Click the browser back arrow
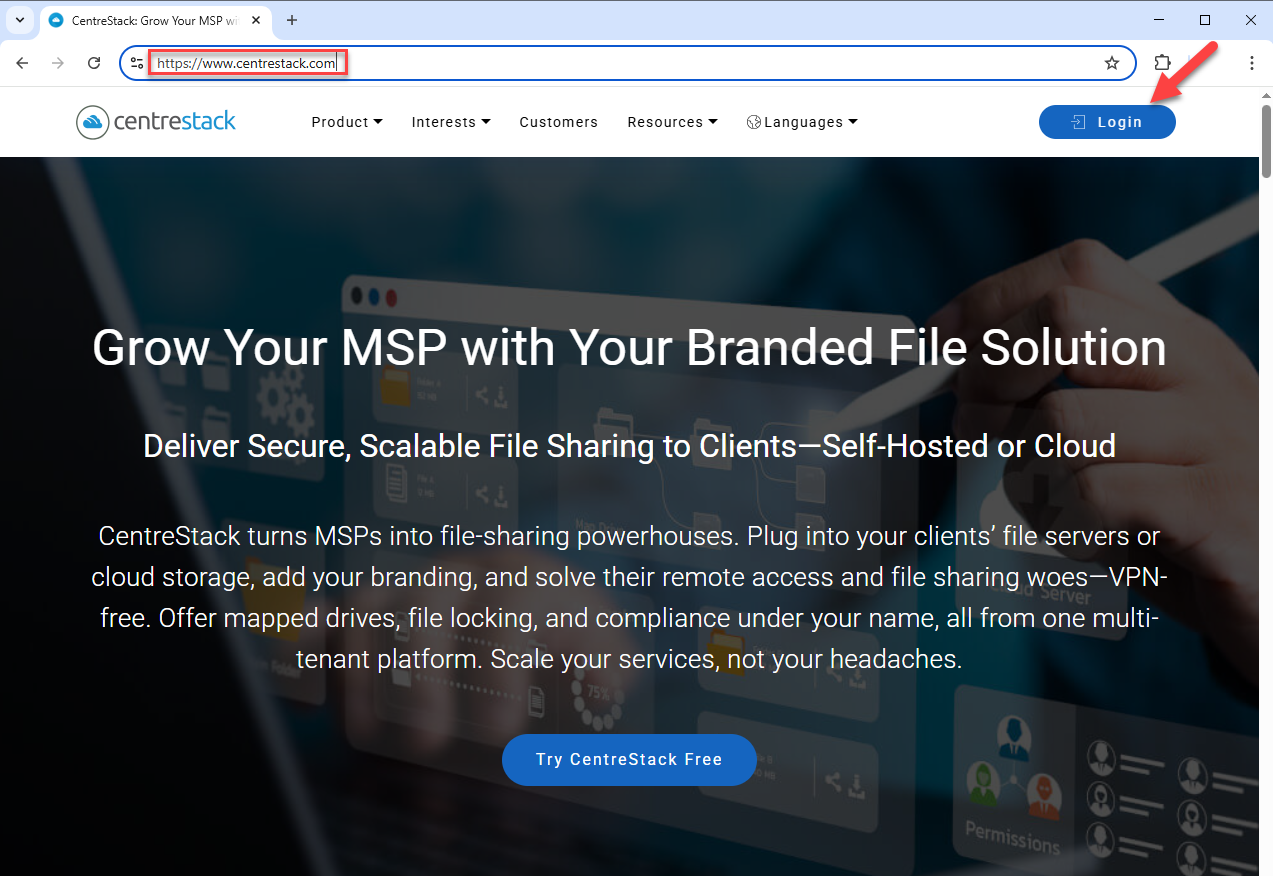The image size is (1273, 876). click(x=23, y=63)
